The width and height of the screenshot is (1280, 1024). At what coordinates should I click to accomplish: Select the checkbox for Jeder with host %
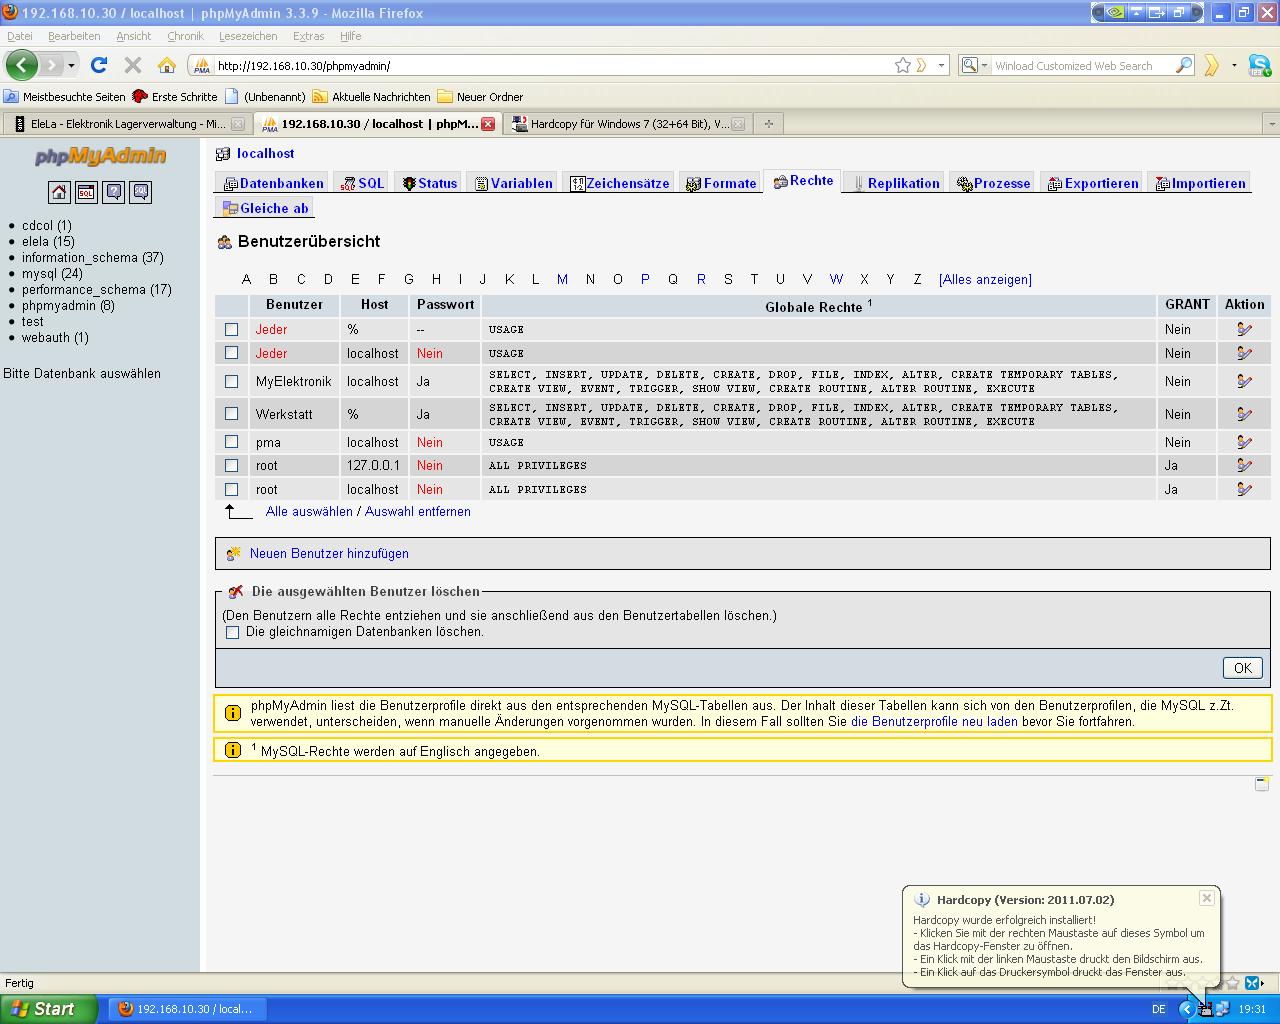(x=232, y=329)
